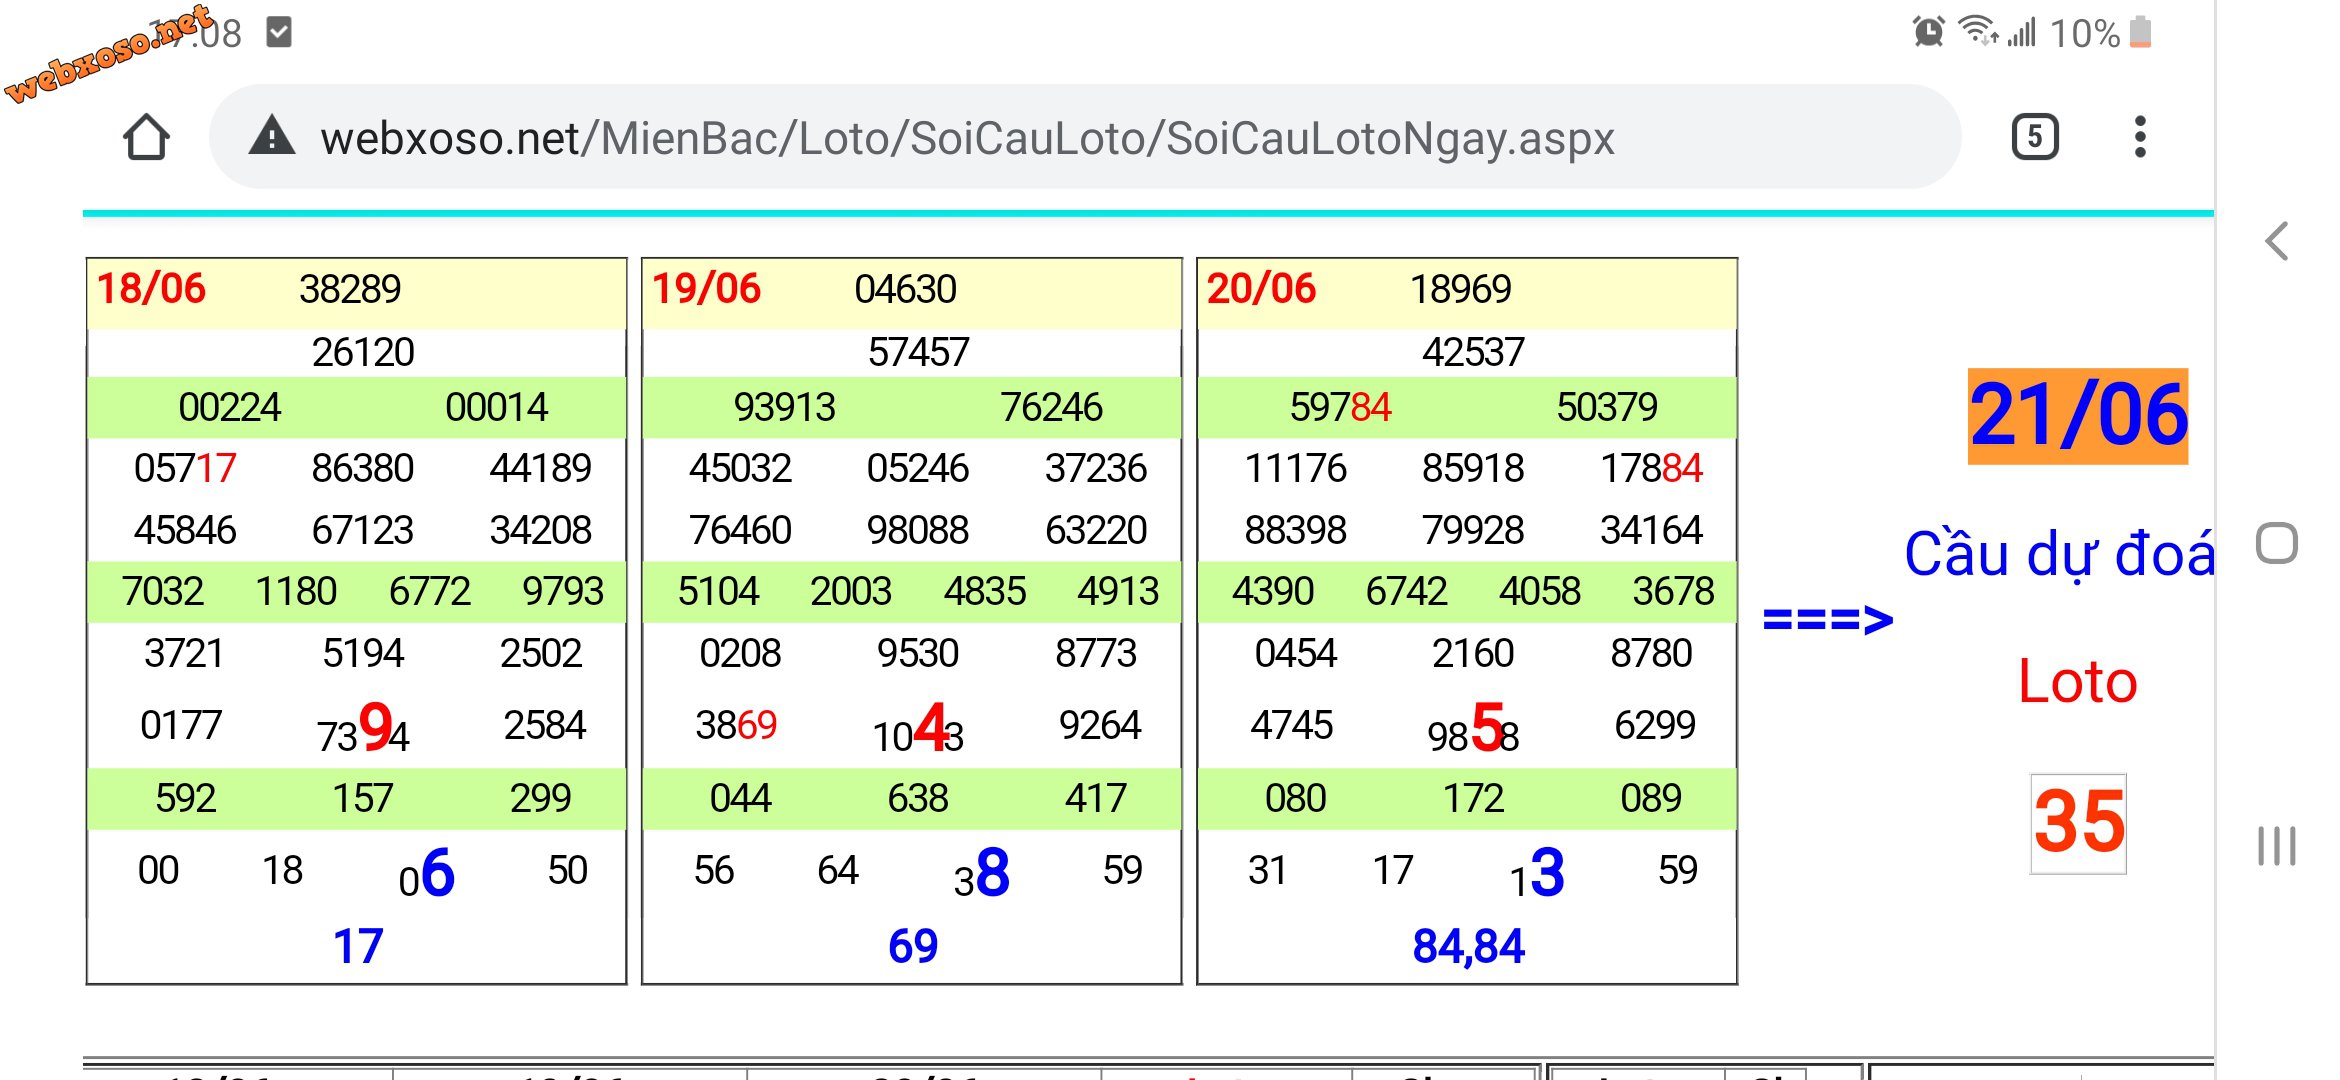Screen dimensions: 2340x1080
Task: Tap the number 05717 in 18/06
Action: 185,469
